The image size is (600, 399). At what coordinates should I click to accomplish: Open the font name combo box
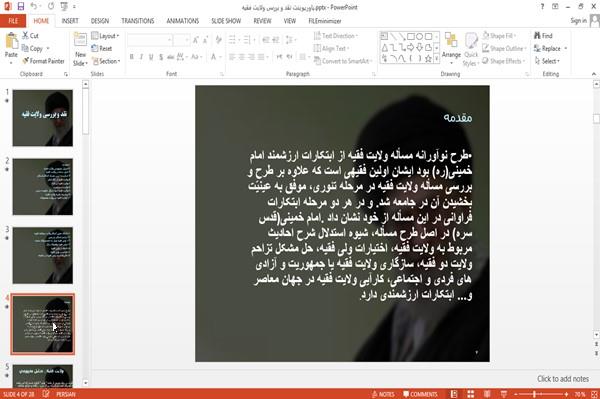point(150,40)
